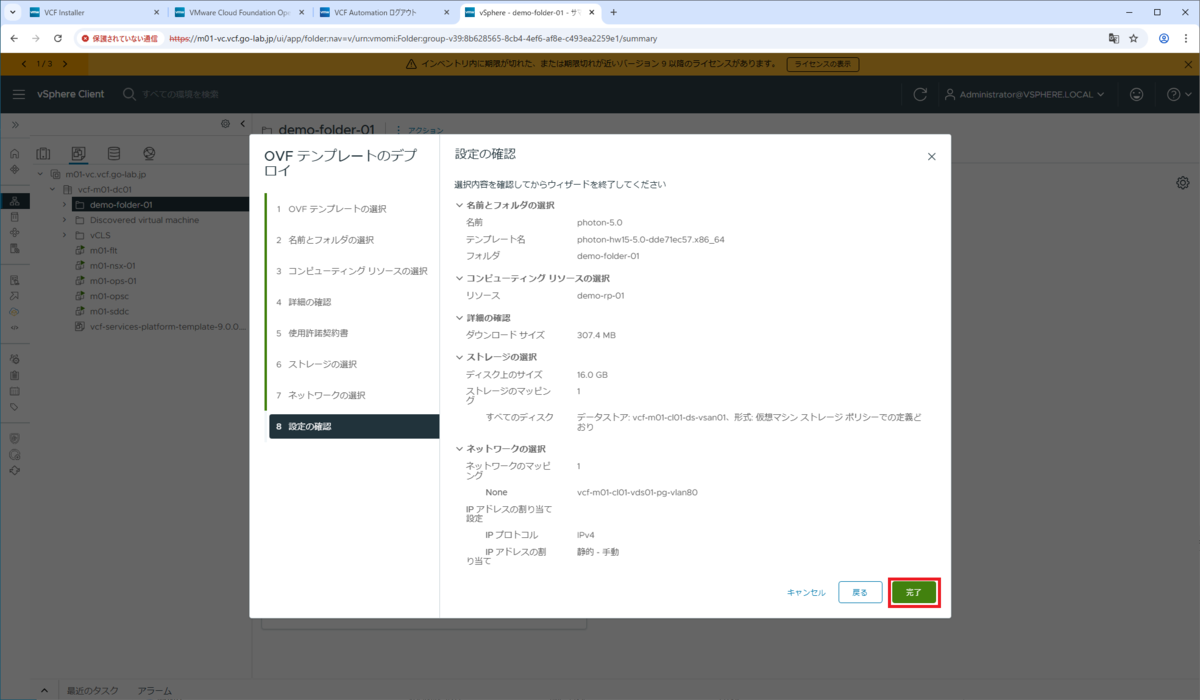
Task: Collapse the 名前とフォルダの選択 section
Action: pos(459,205)
